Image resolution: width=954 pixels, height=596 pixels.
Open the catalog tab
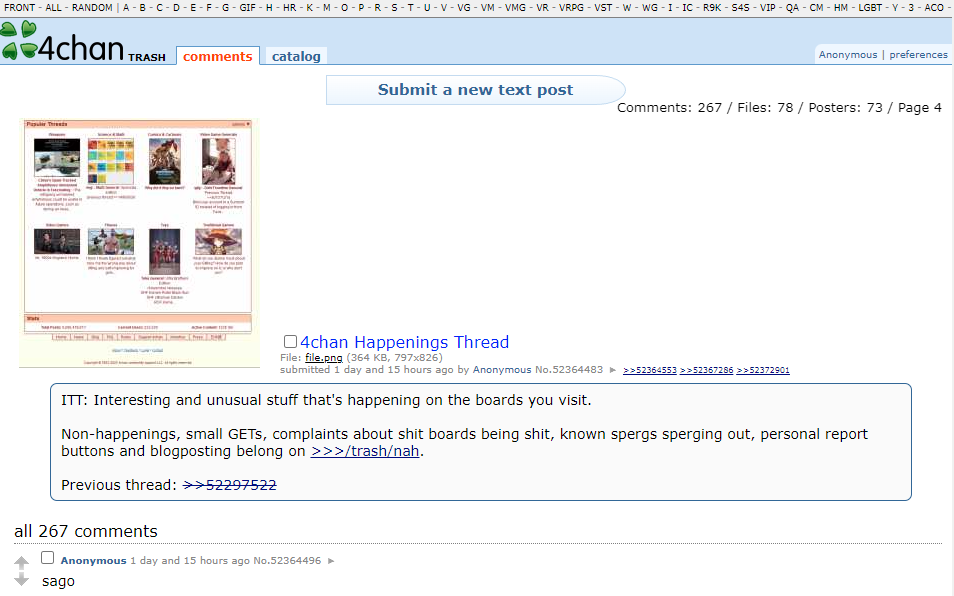(296, 57)
